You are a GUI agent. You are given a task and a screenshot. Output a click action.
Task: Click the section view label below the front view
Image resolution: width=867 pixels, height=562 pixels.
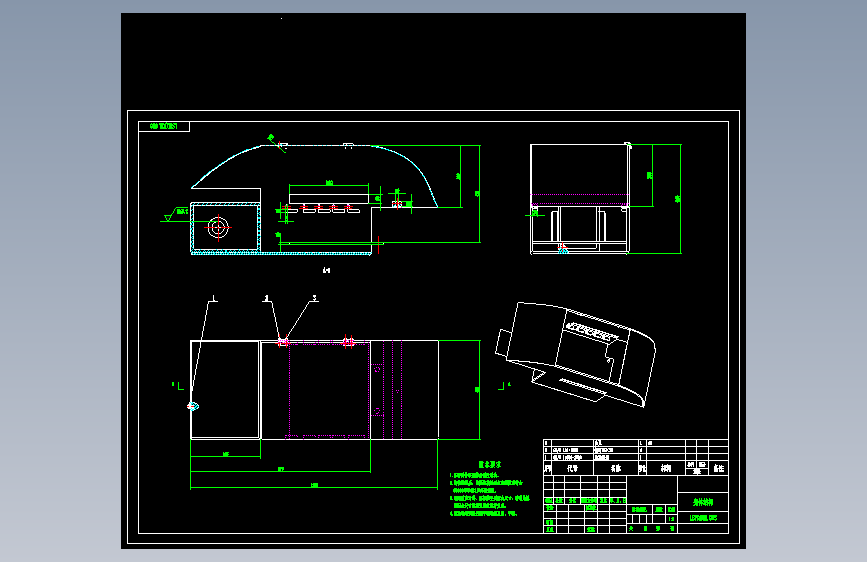pyautogui.click(x=326, y=270)
